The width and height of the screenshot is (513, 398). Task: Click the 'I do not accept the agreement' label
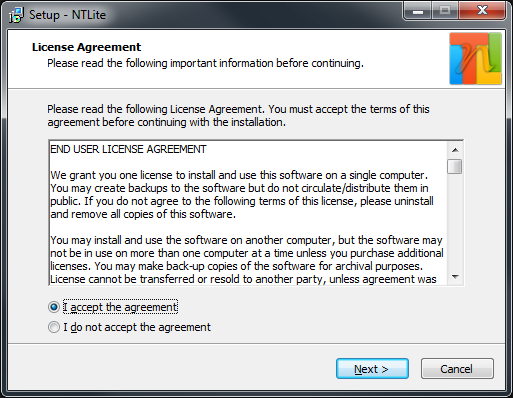point(137,327)
